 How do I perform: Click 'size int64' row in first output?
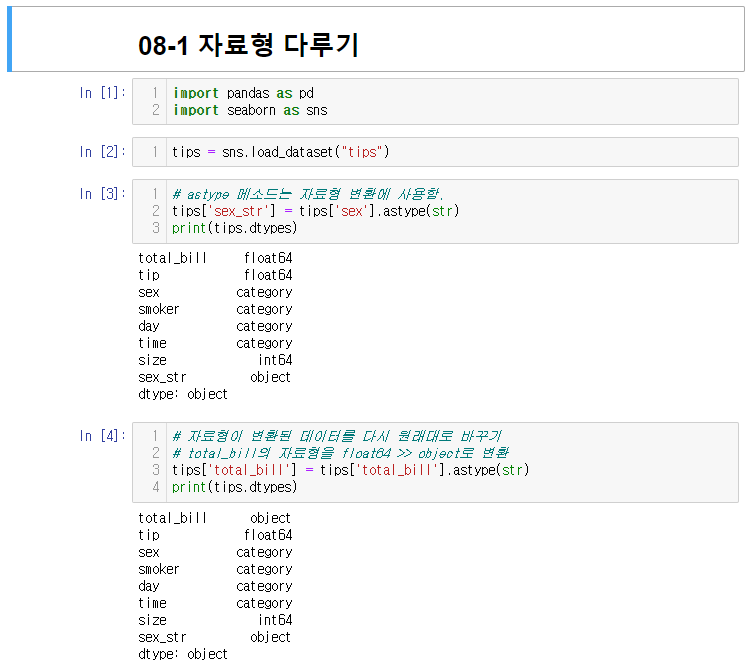(215, 360)
